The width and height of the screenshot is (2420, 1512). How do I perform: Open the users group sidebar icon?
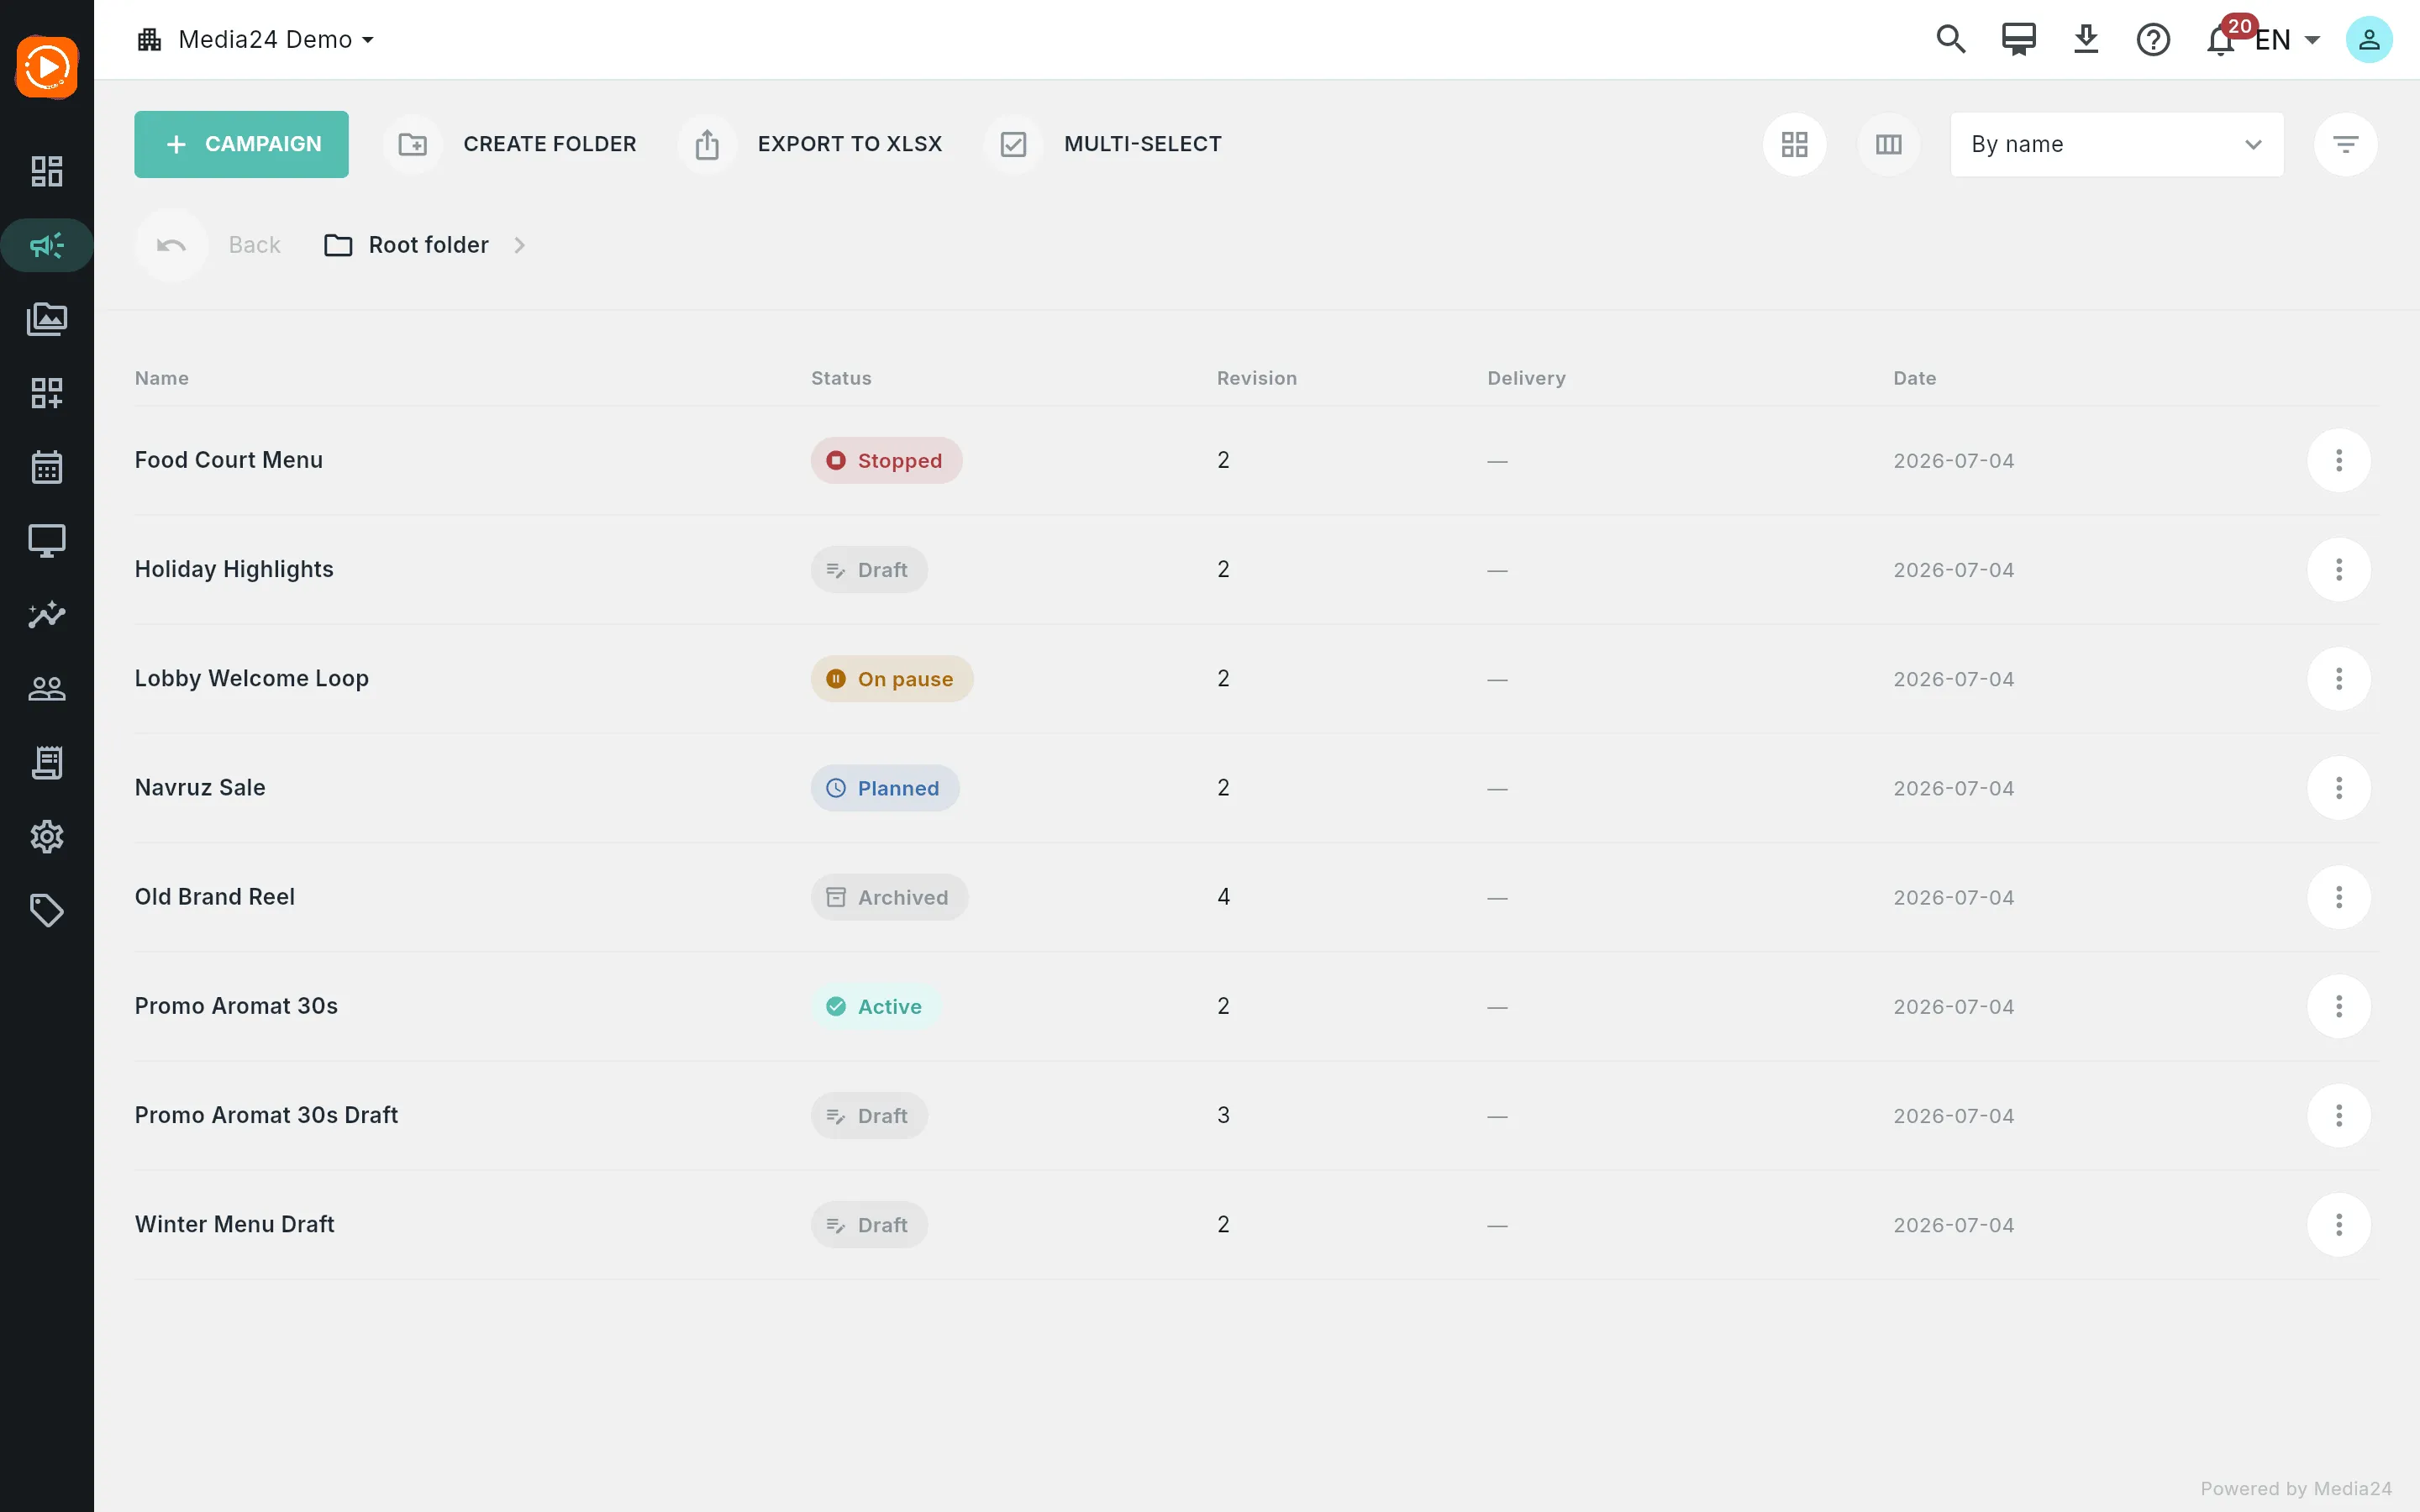point(47,689)
